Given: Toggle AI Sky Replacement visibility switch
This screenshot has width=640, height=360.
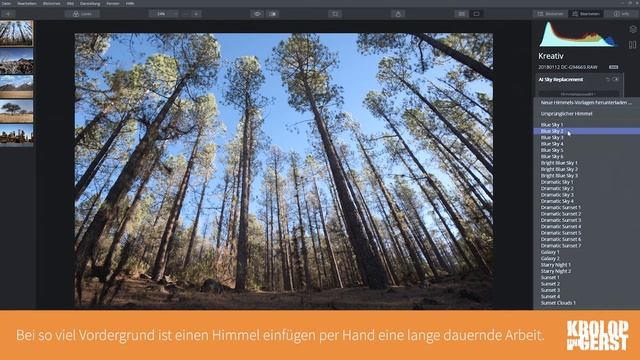Looking at the screenshot, I should pyautogui.click(x=616, y=80).
